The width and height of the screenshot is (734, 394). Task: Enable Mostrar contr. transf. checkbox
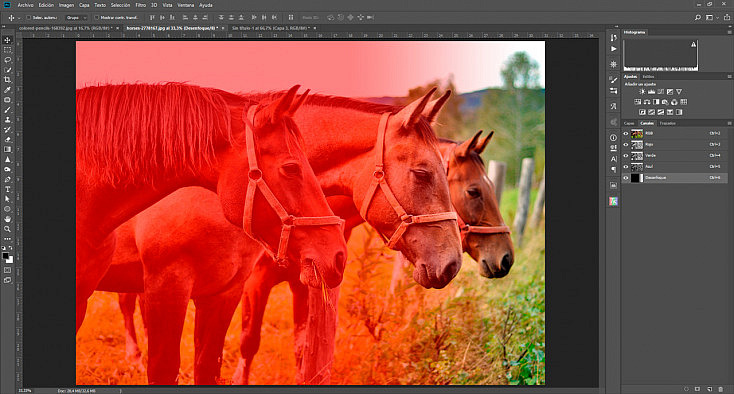[97, 18]
